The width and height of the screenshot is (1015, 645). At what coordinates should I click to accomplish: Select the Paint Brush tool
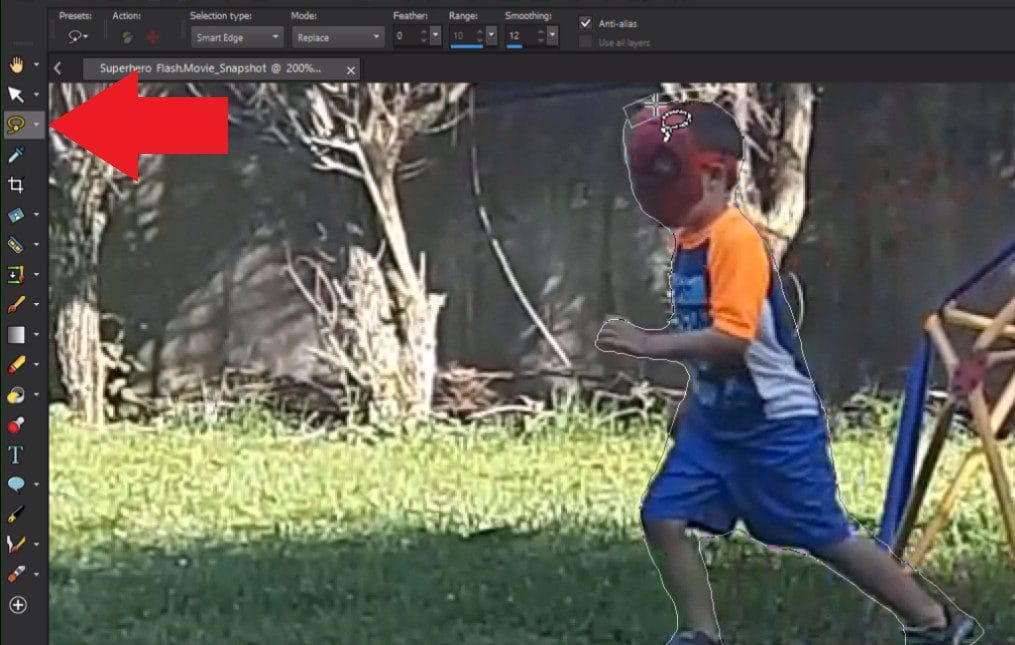18,303
